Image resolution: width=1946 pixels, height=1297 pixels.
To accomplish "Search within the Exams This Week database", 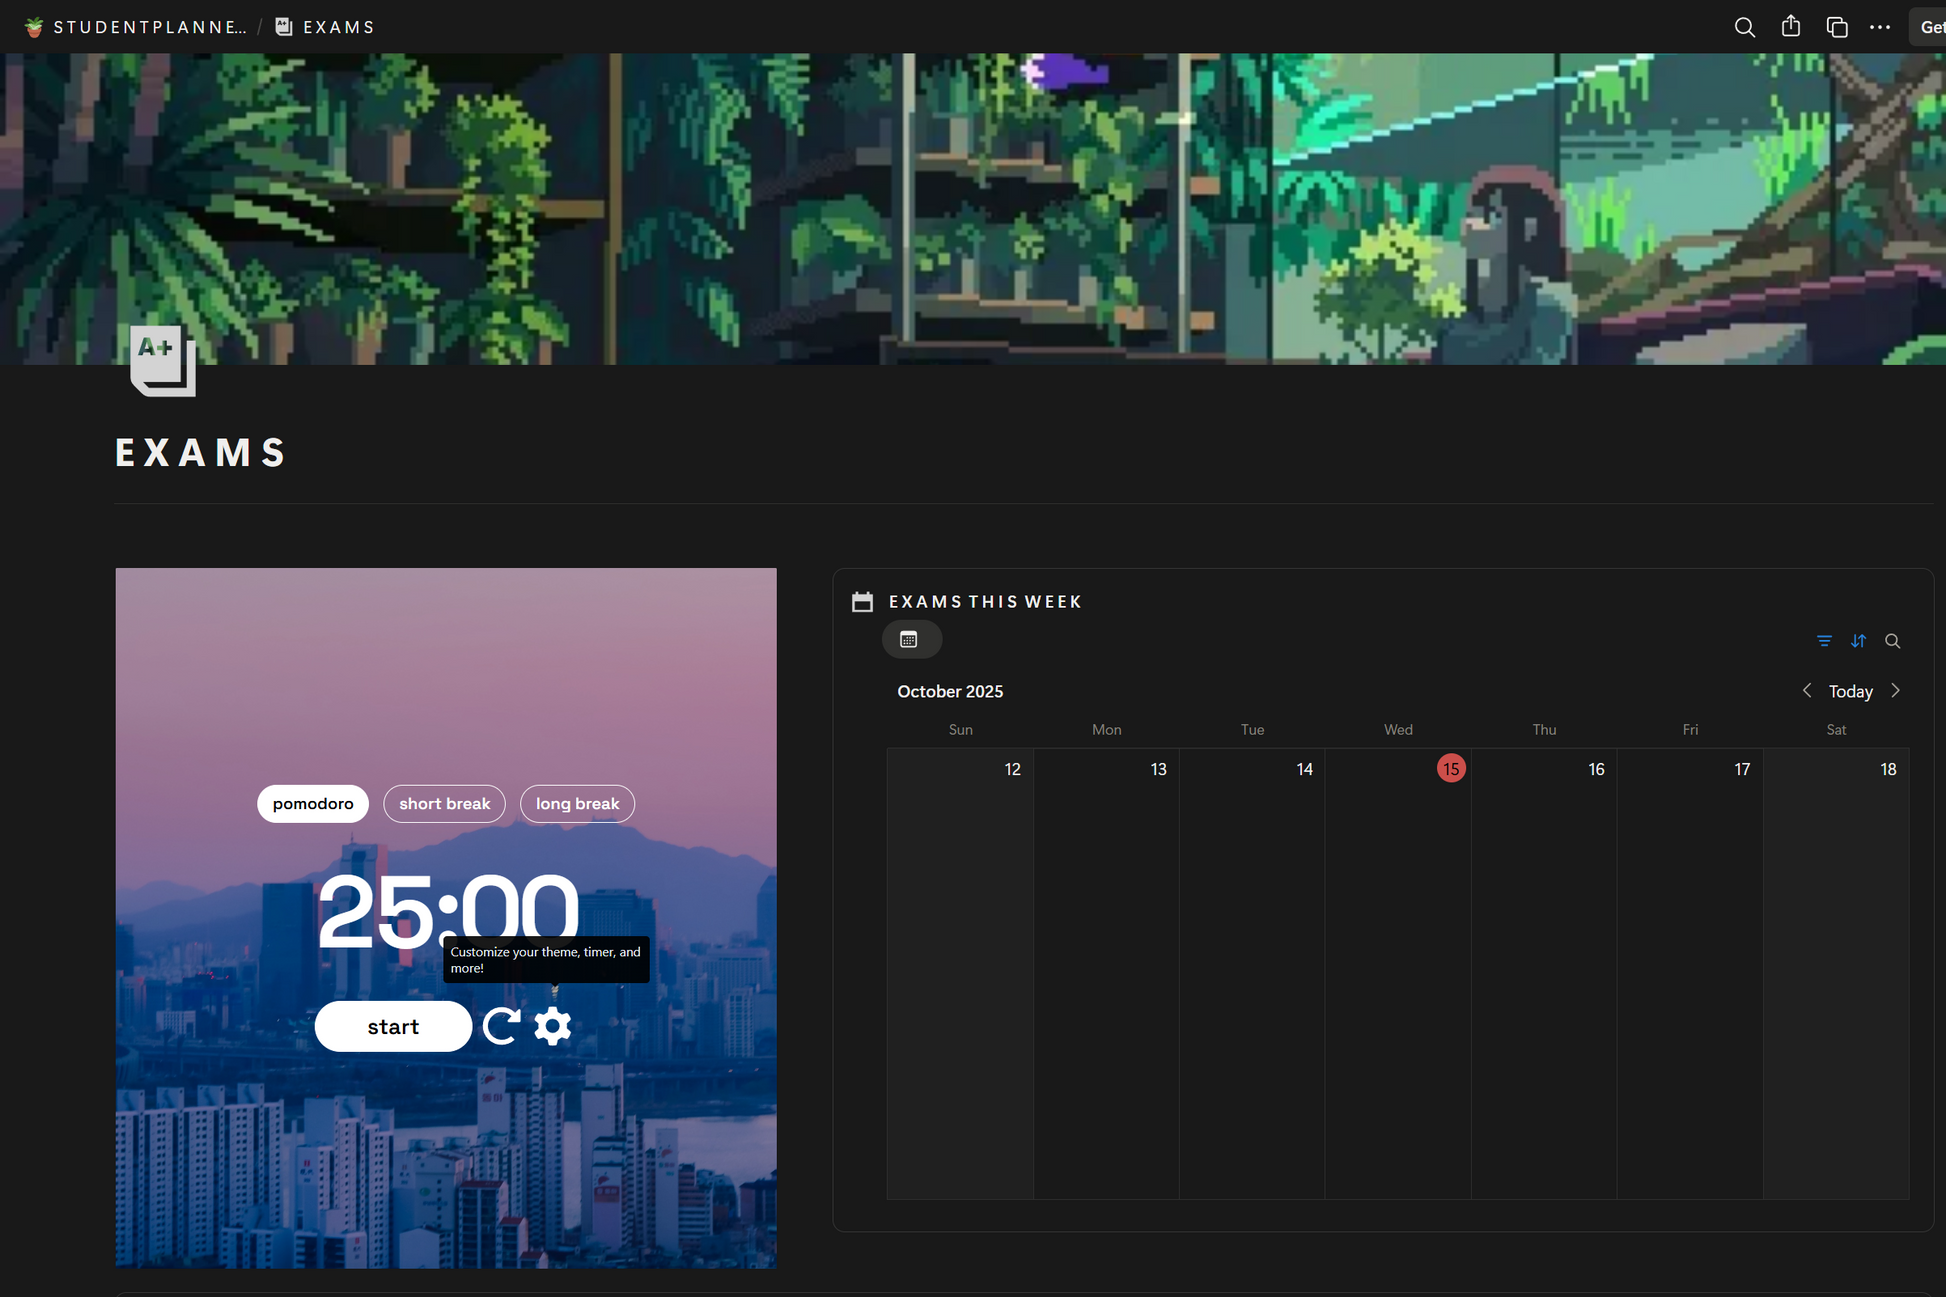I will (1892, 641).
